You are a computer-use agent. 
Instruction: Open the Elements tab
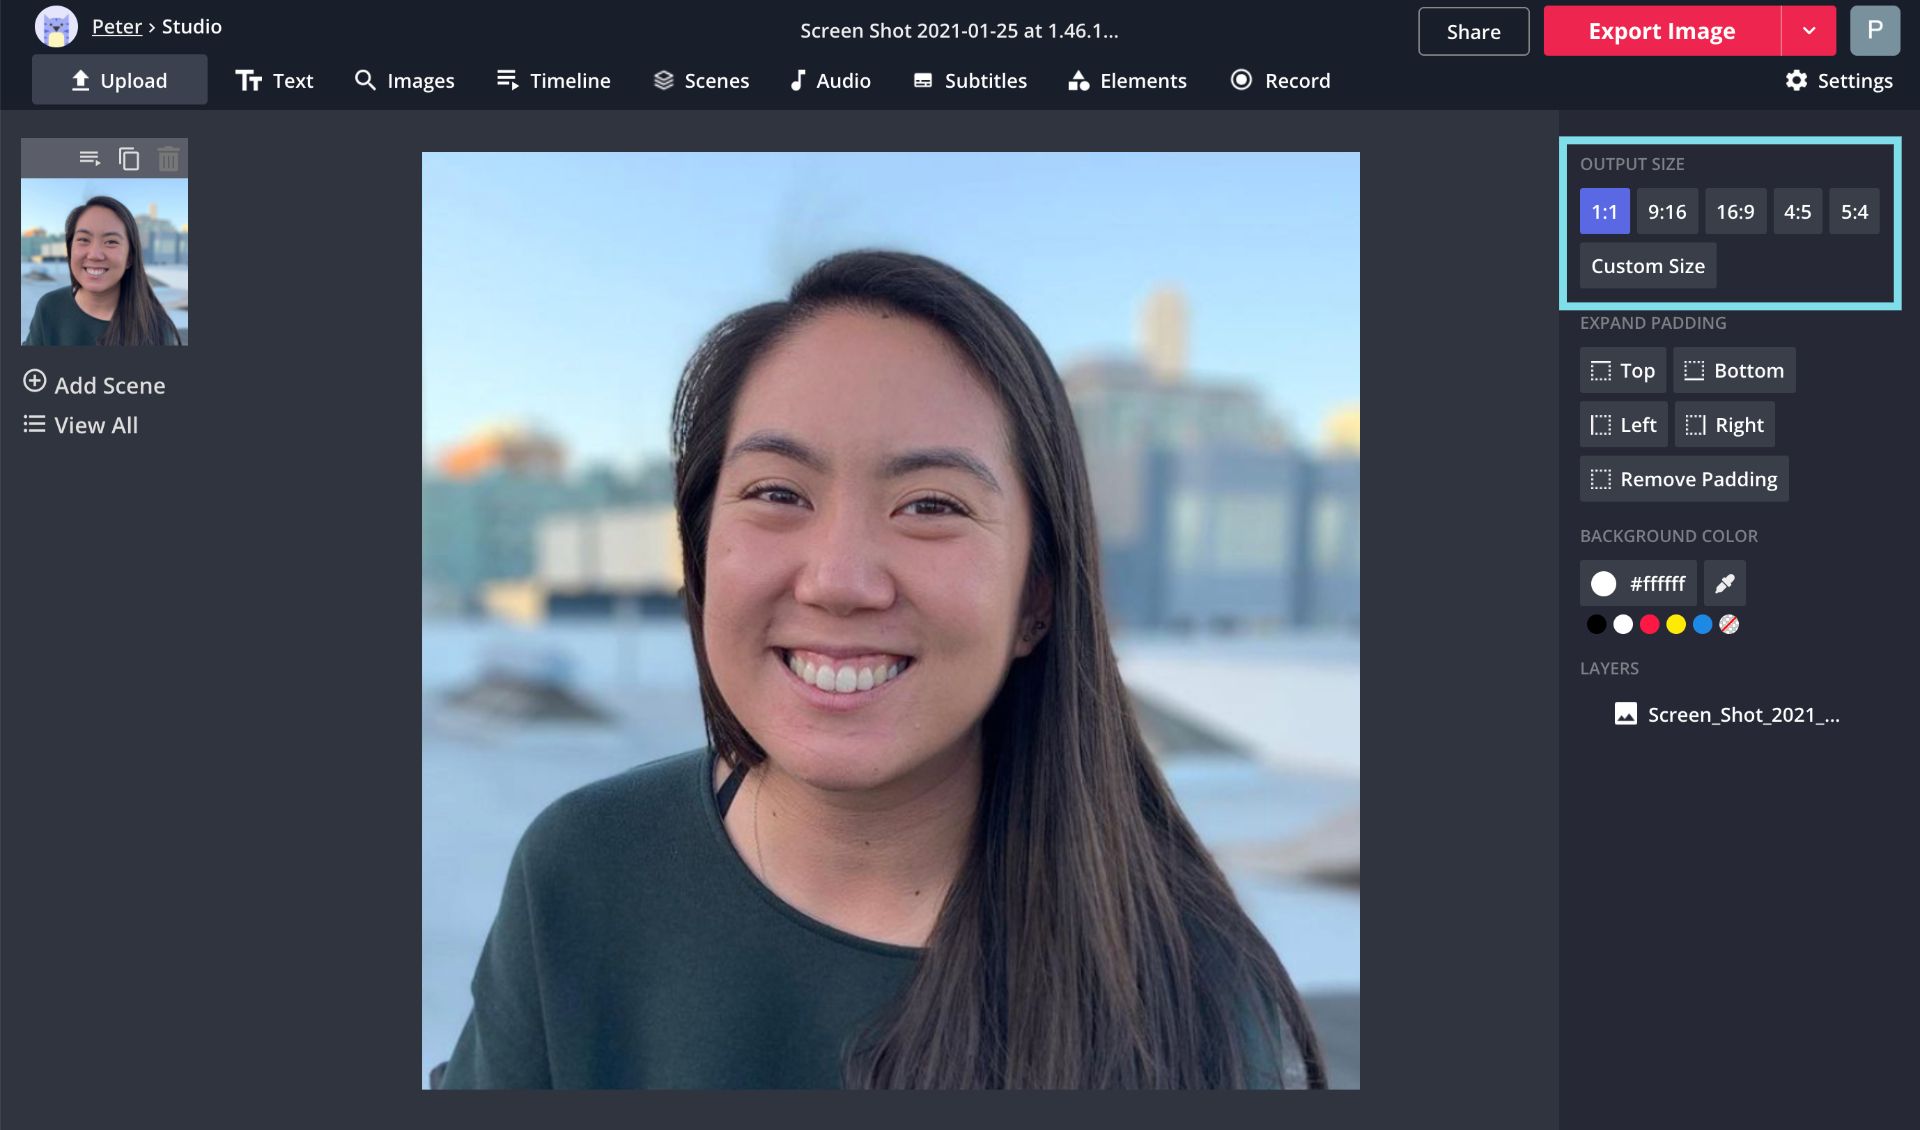pos(1126,80)
